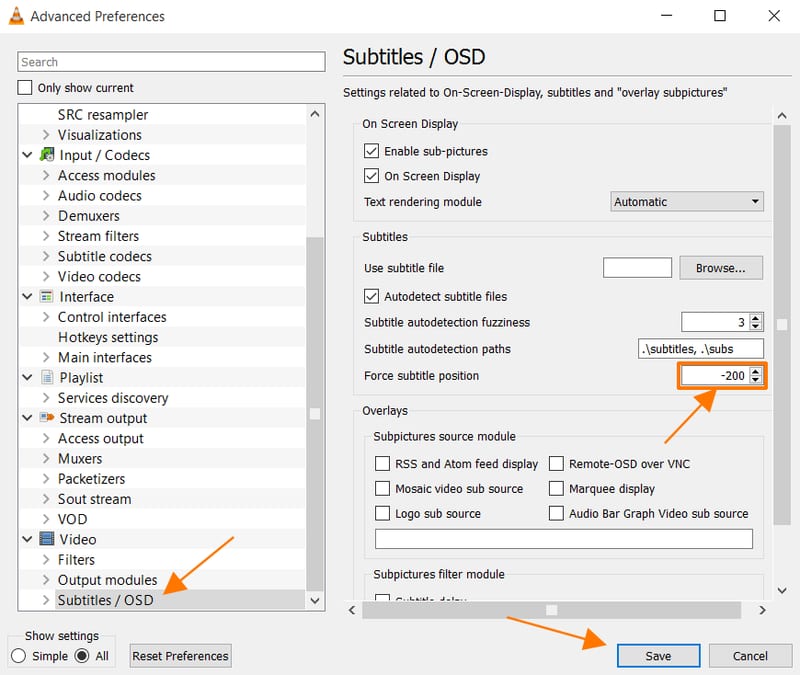Click Subtitle autodetection fuzziness value field
800x675 pixels.
pyautogui.click(x=715, y=322)
